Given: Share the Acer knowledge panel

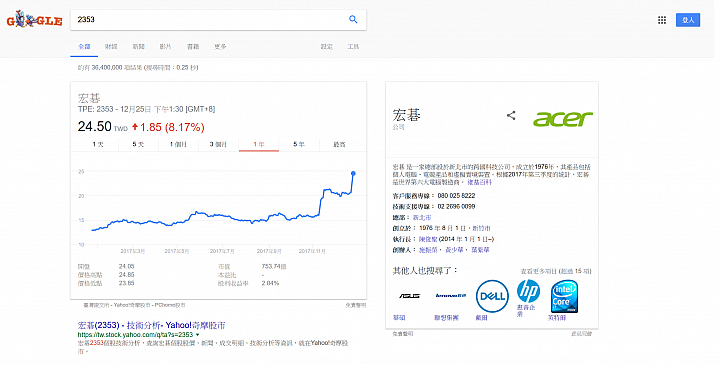Looking at the screenshot, I should point(511,115).
